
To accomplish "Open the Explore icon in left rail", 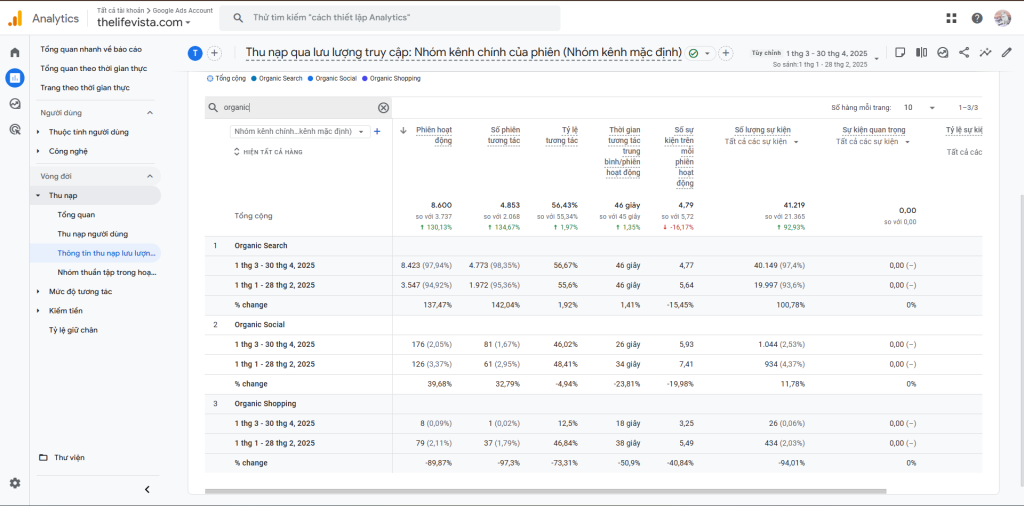I will 14,104.
